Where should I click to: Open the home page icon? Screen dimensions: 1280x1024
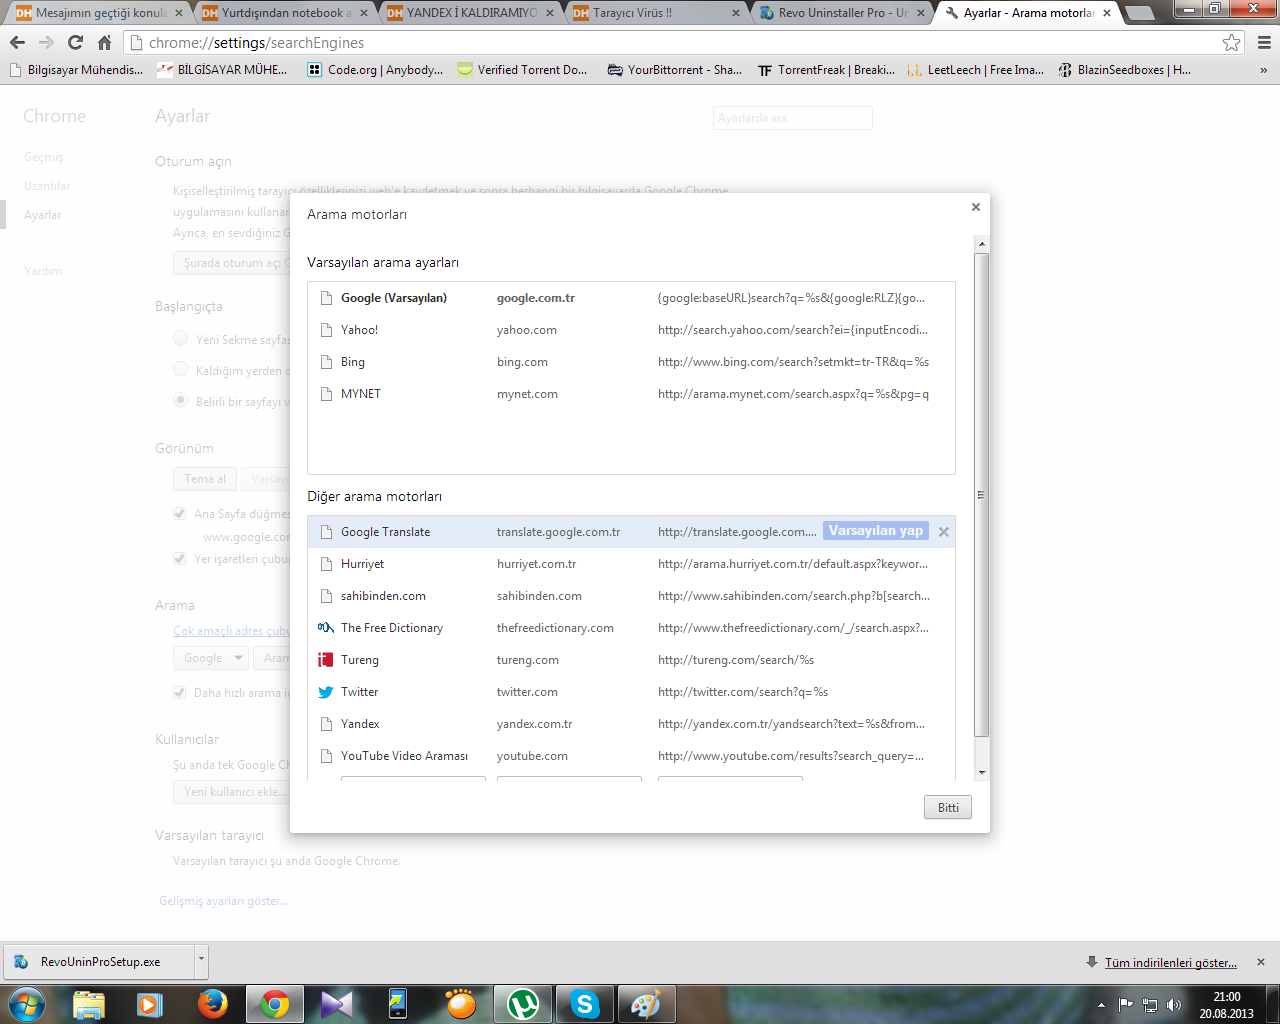[104, 43]
